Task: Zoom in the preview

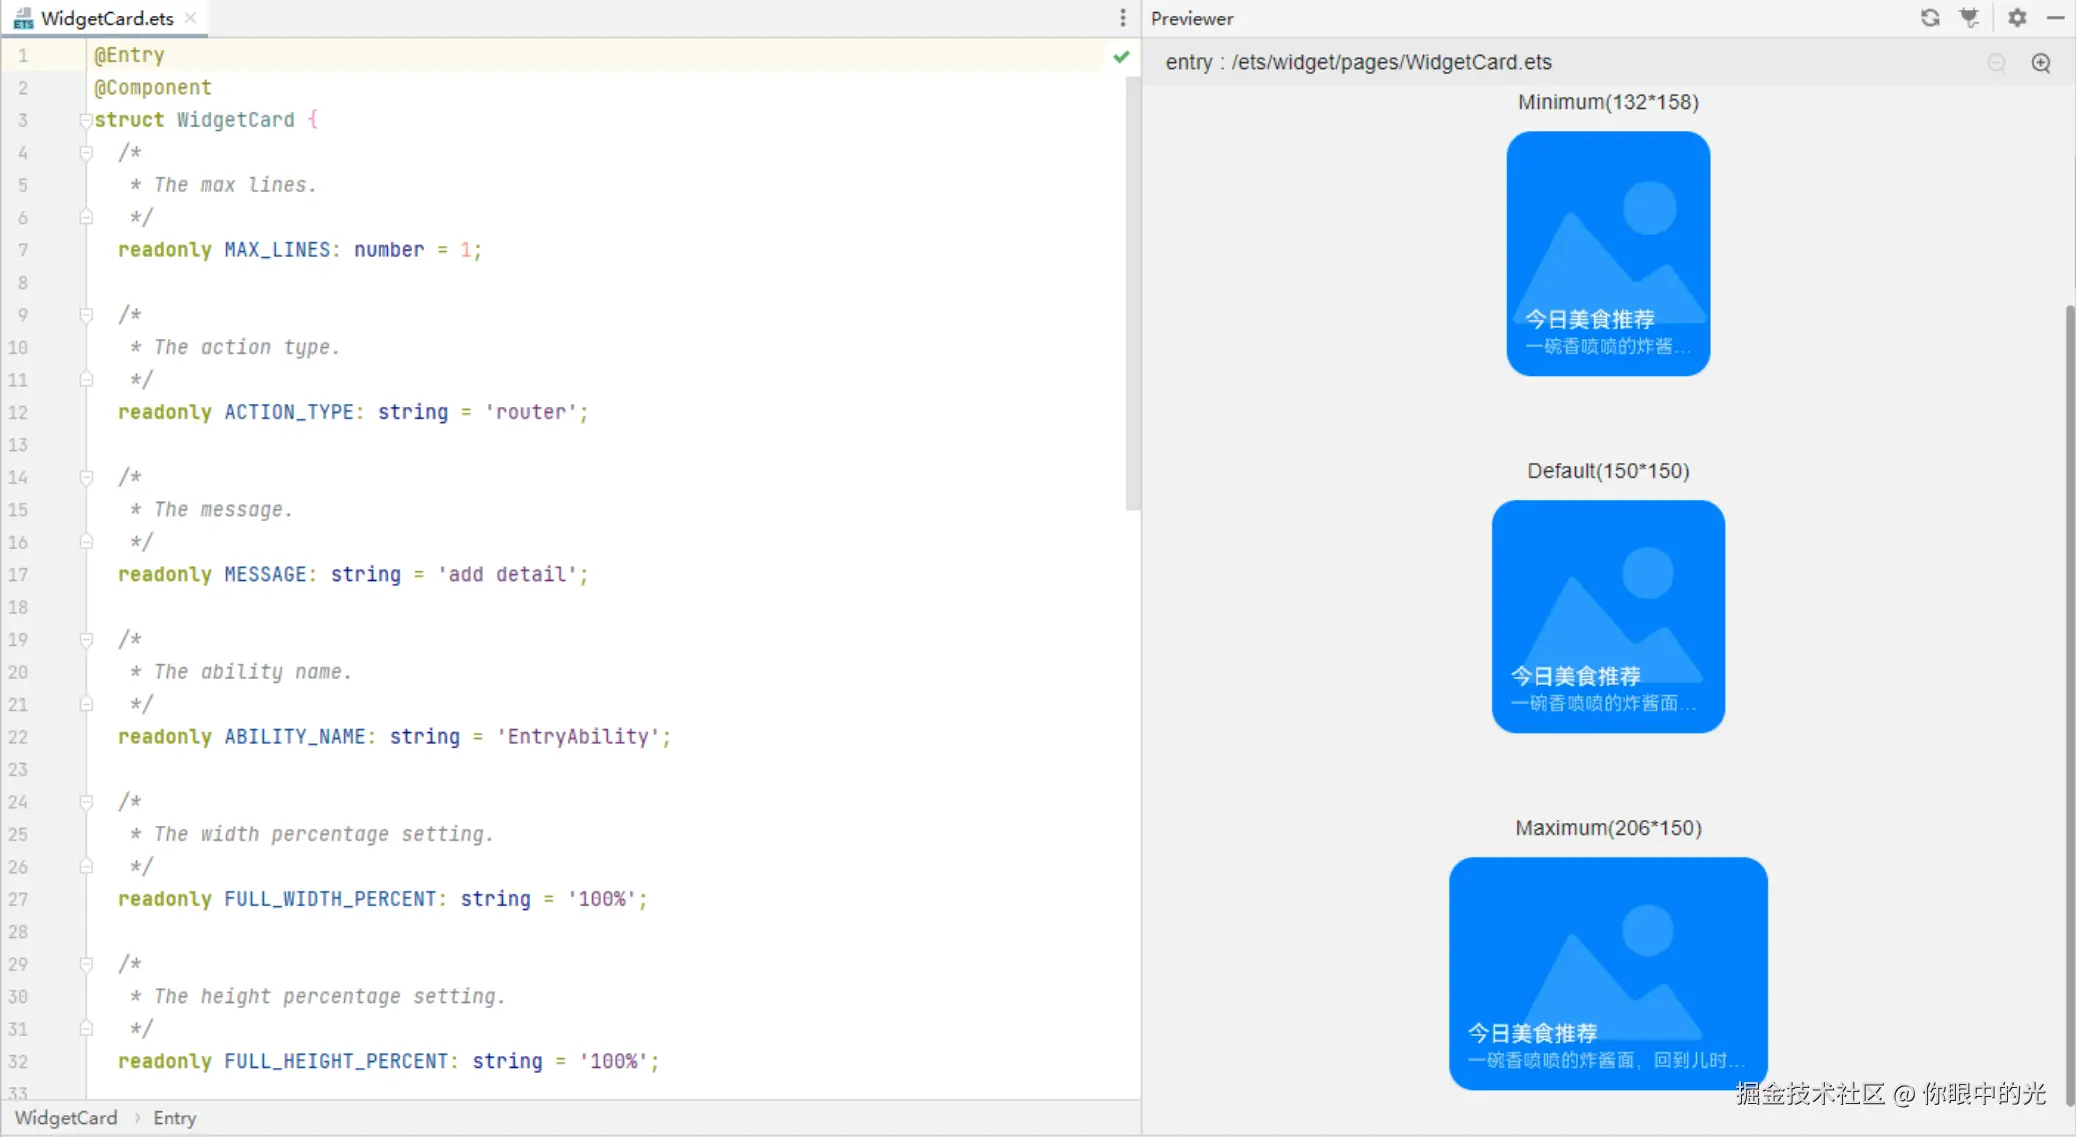Action: [x=2041, y=63]
